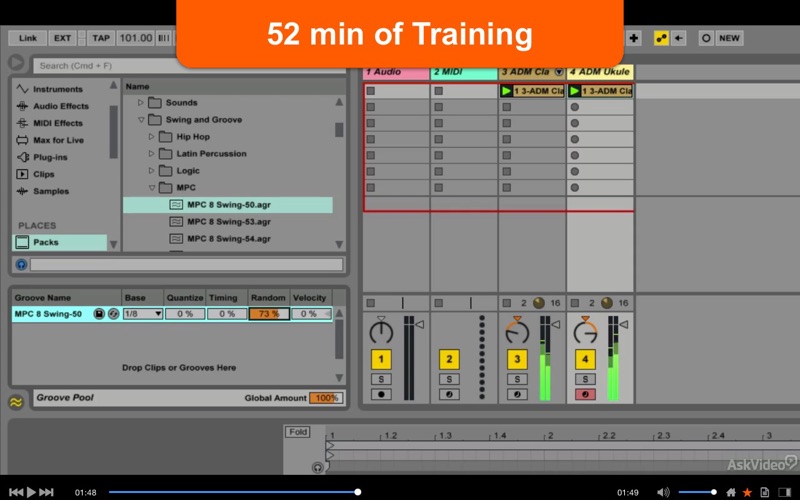This screenshot has width=800, height=500.
Task: Click the TAP tempo button
Action: [101, 38]
